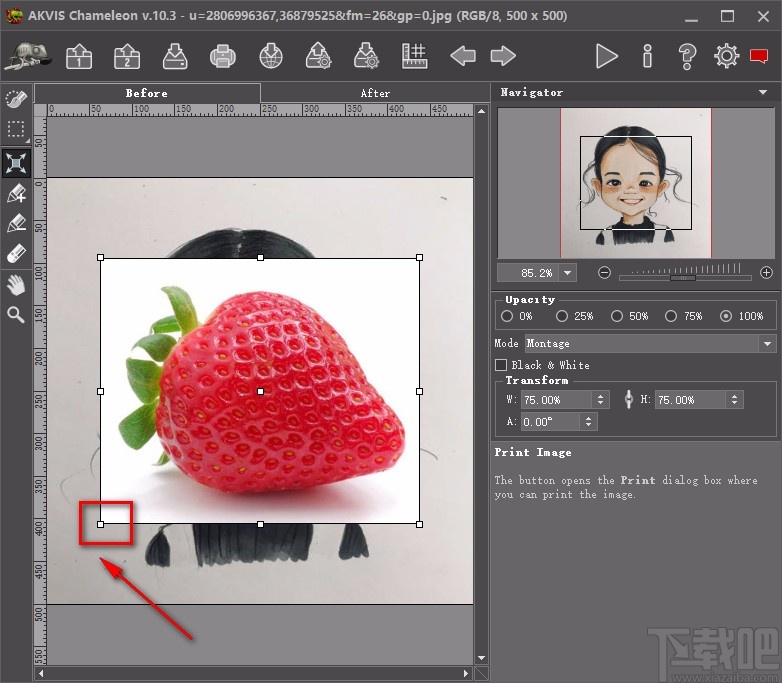Open program information dialog
Viewport: 782px width, 683px height.
(x=647, y=56)
